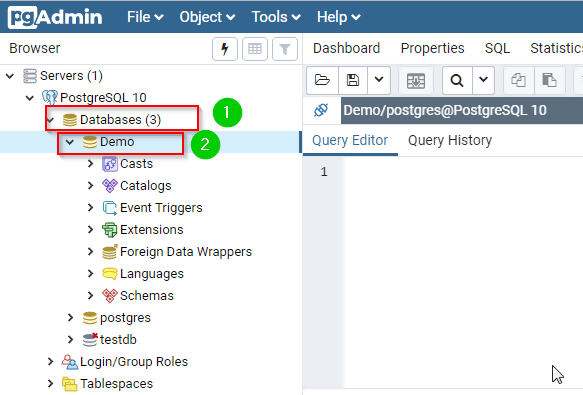
Task: Open the Tools menu
Action: click(276, 17)
